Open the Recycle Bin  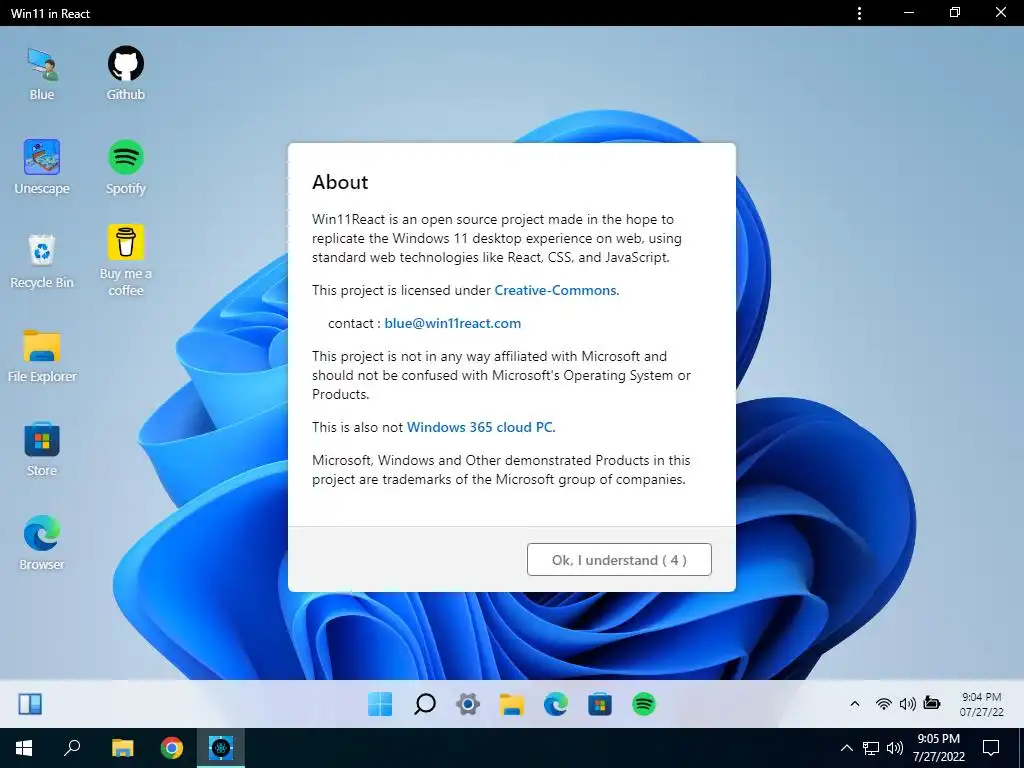pos(42,261)
